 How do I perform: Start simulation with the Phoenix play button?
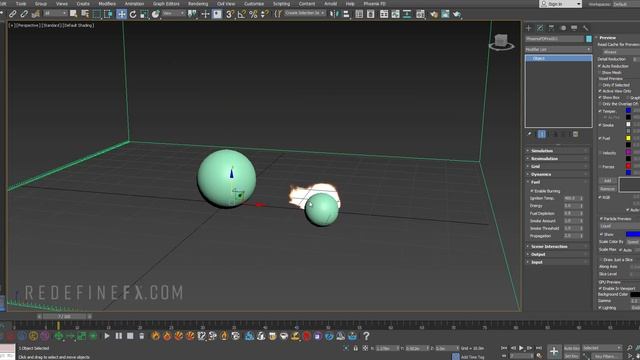[107, 336]
